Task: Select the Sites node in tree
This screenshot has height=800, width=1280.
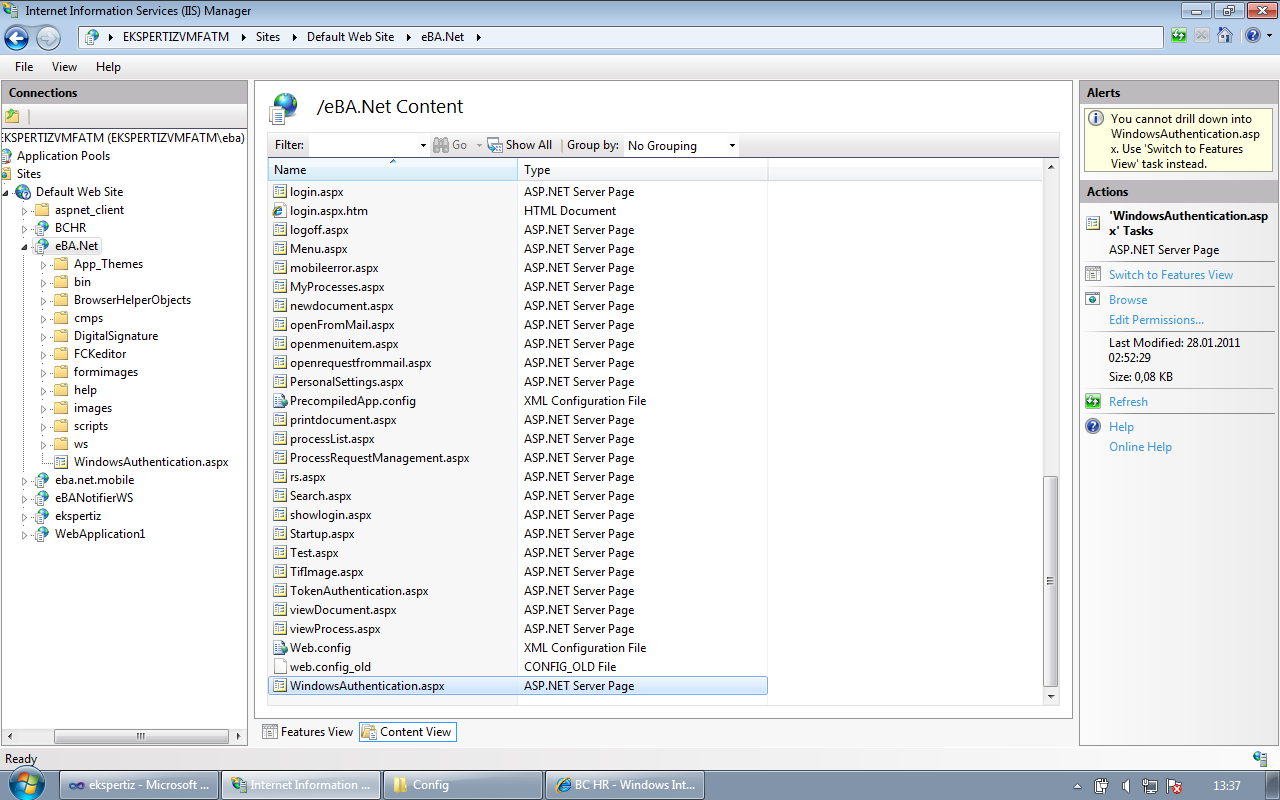Action: click(29, 174)
